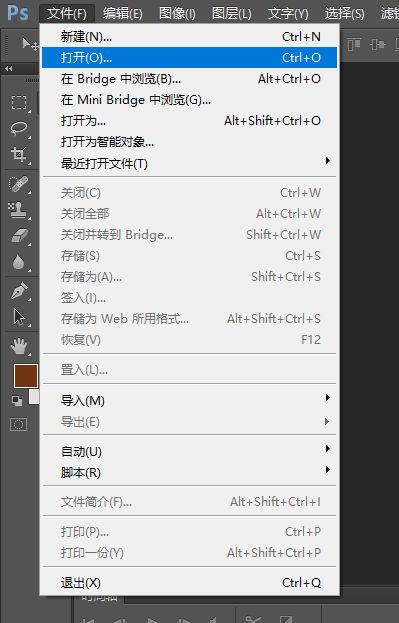The width and height of the screenshot is (399, 623).
Task: Select the Clone Stamp tool
Action: coord(18,210)
